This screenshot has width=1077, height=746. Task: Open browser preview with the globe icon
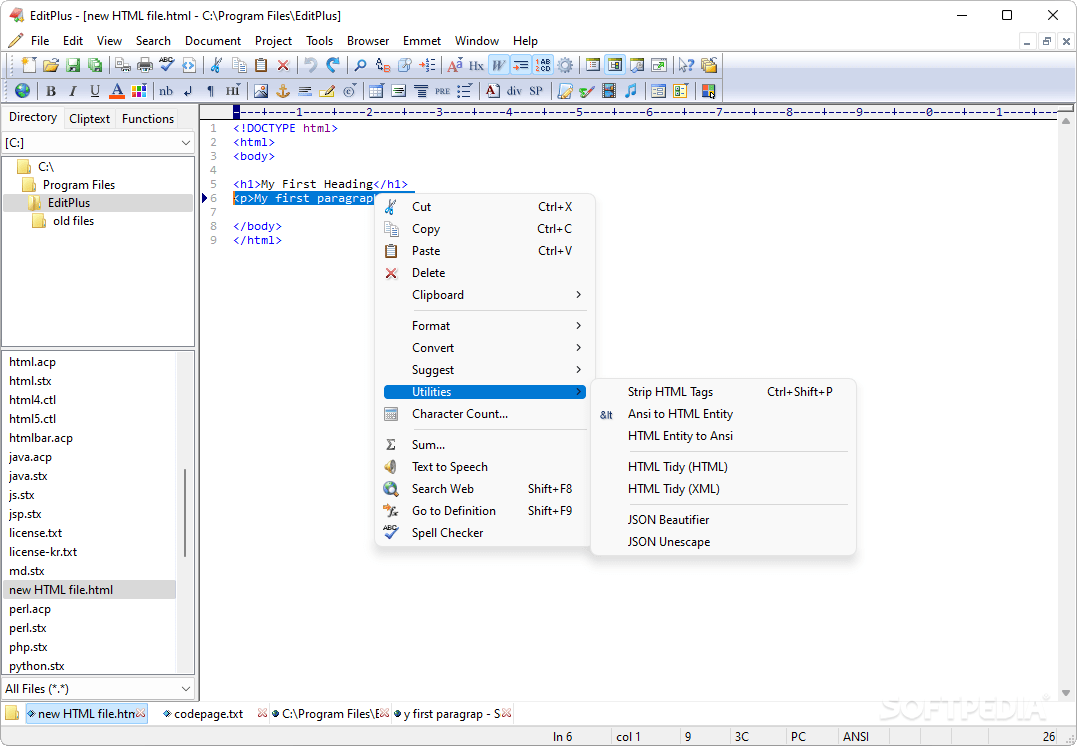coord(23,91)
